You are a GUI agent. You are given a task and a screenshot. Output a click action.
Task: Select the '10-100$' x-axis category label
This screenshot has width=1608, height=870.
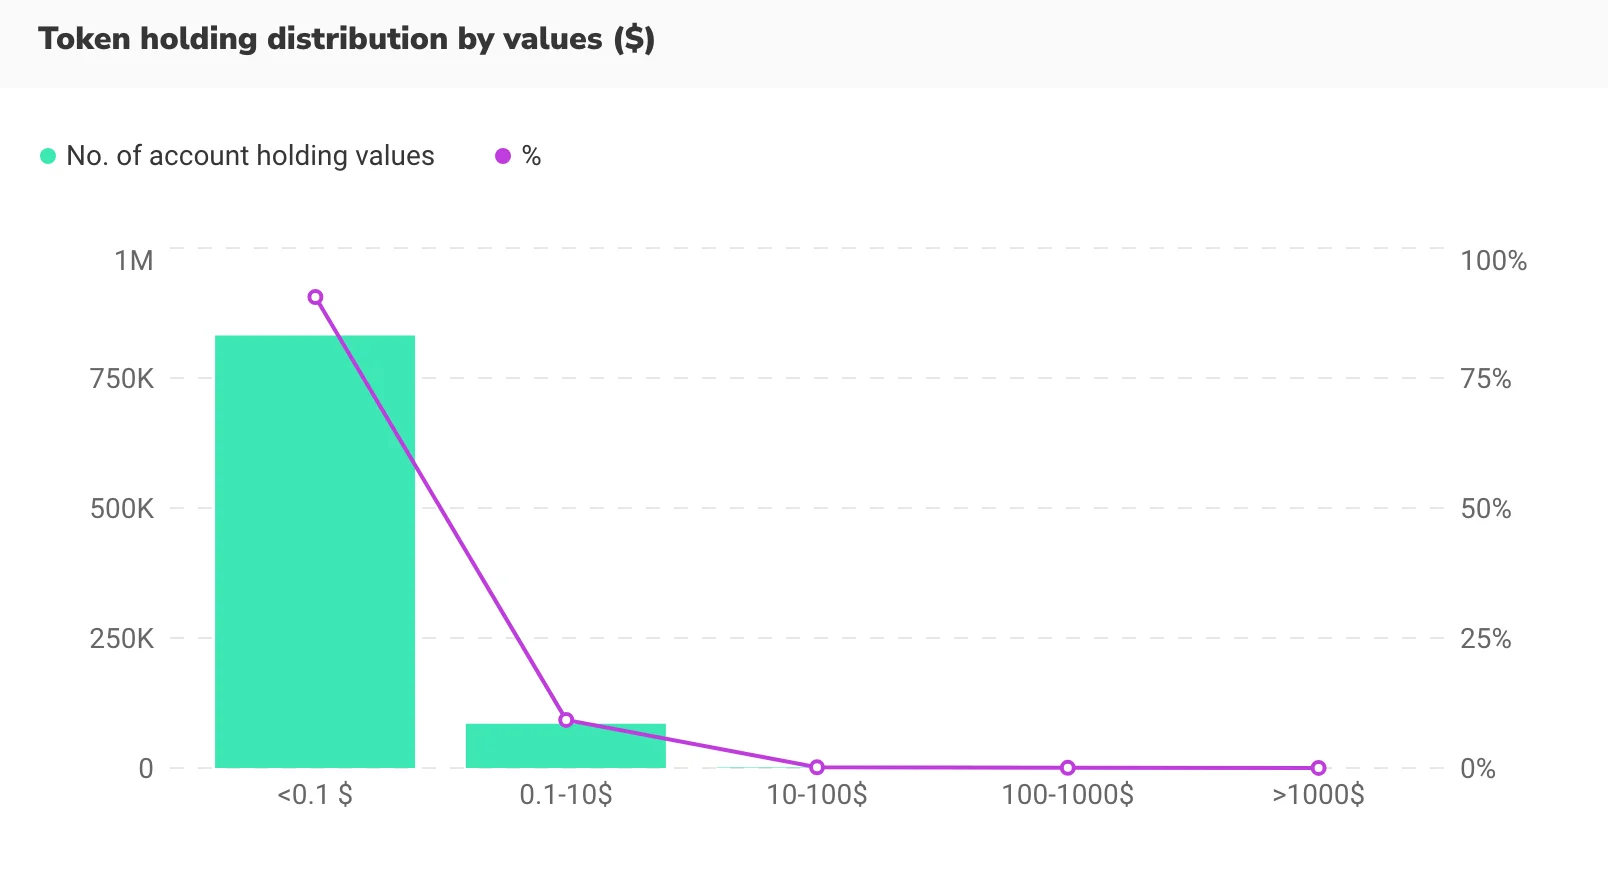[817, 795]
